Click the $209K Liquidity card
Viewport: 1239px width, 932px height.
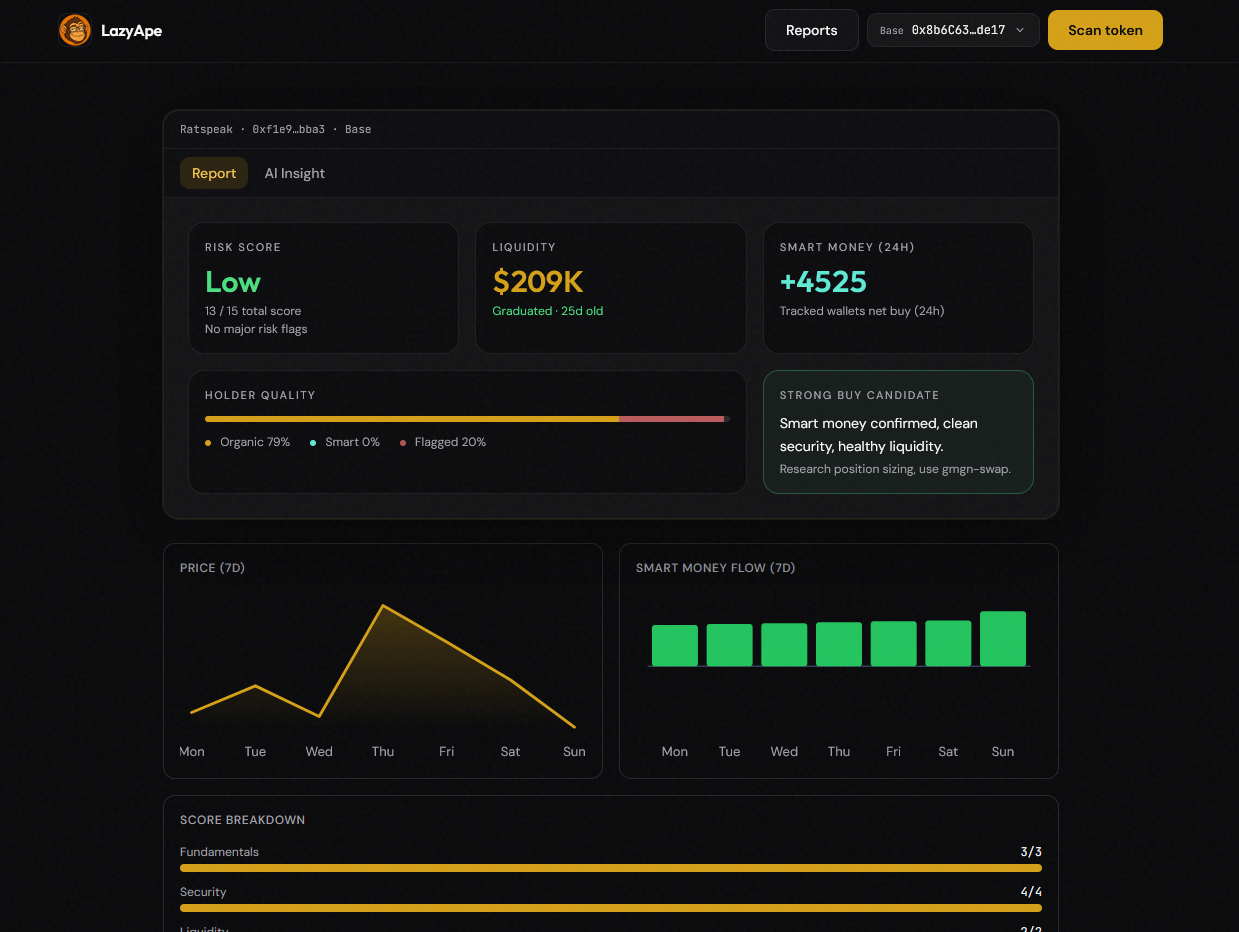click(610, 288)
